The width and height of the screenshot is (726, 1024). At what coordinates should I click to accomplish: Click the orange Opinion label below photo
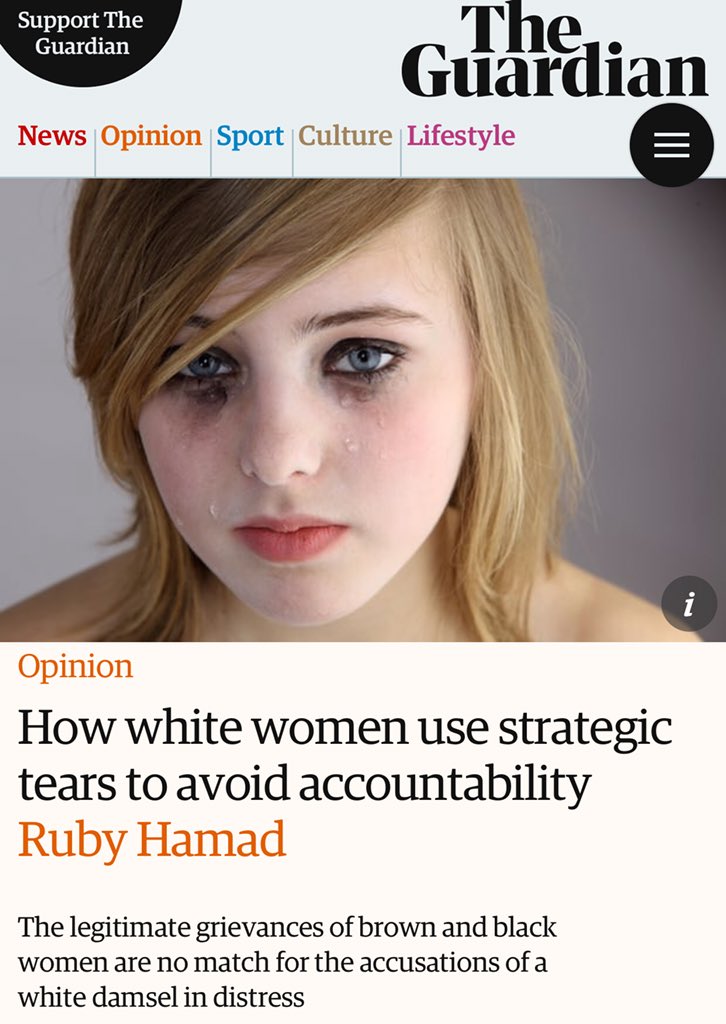pos(75,667)
